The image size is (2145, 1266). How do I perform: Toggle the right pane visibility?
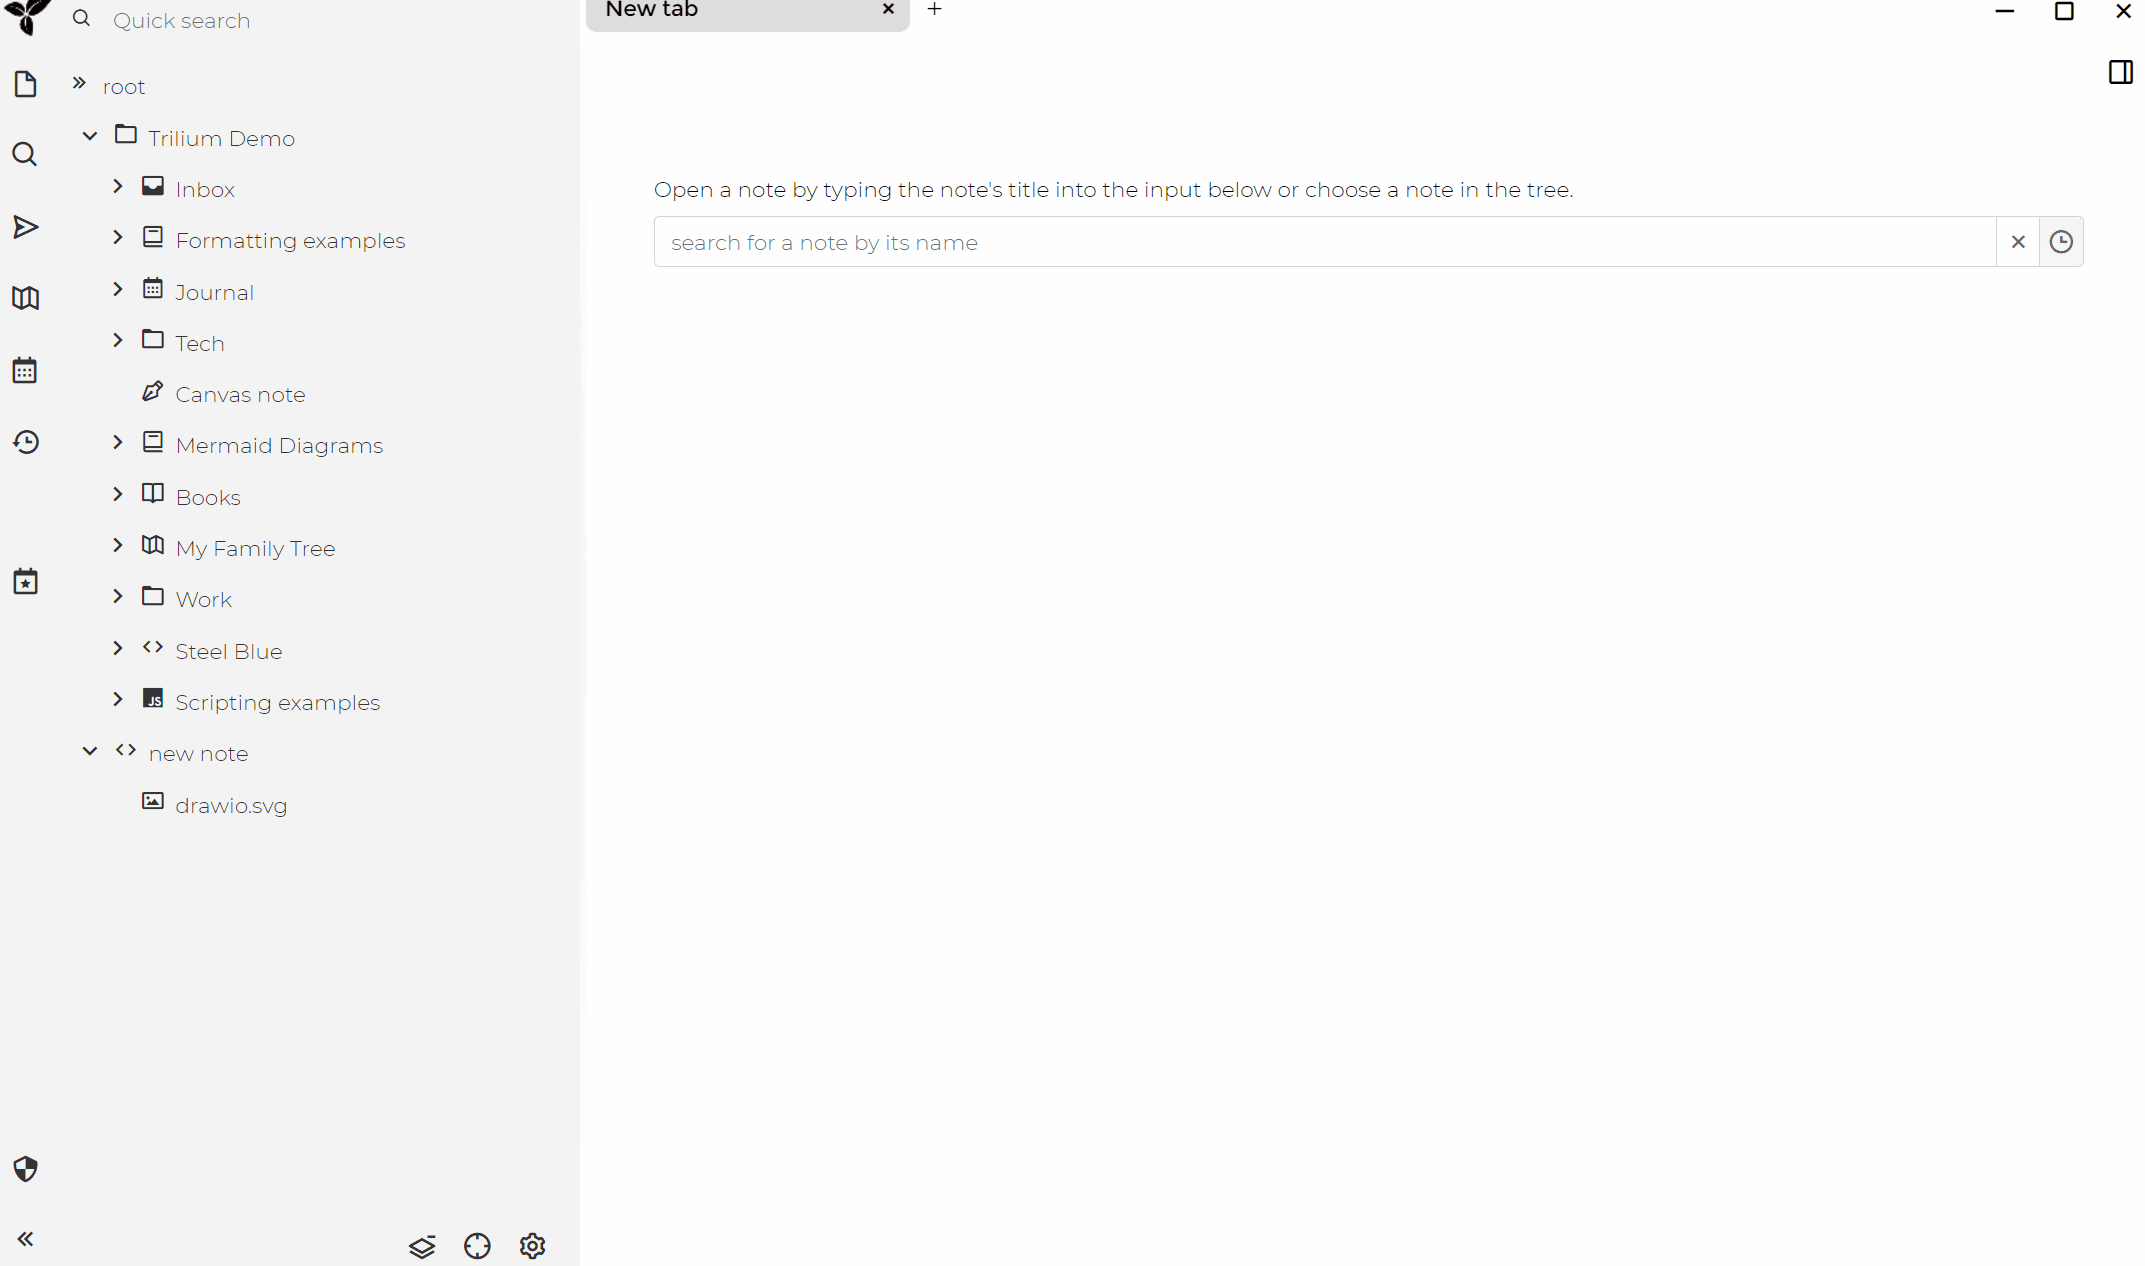pos(2120,72)
